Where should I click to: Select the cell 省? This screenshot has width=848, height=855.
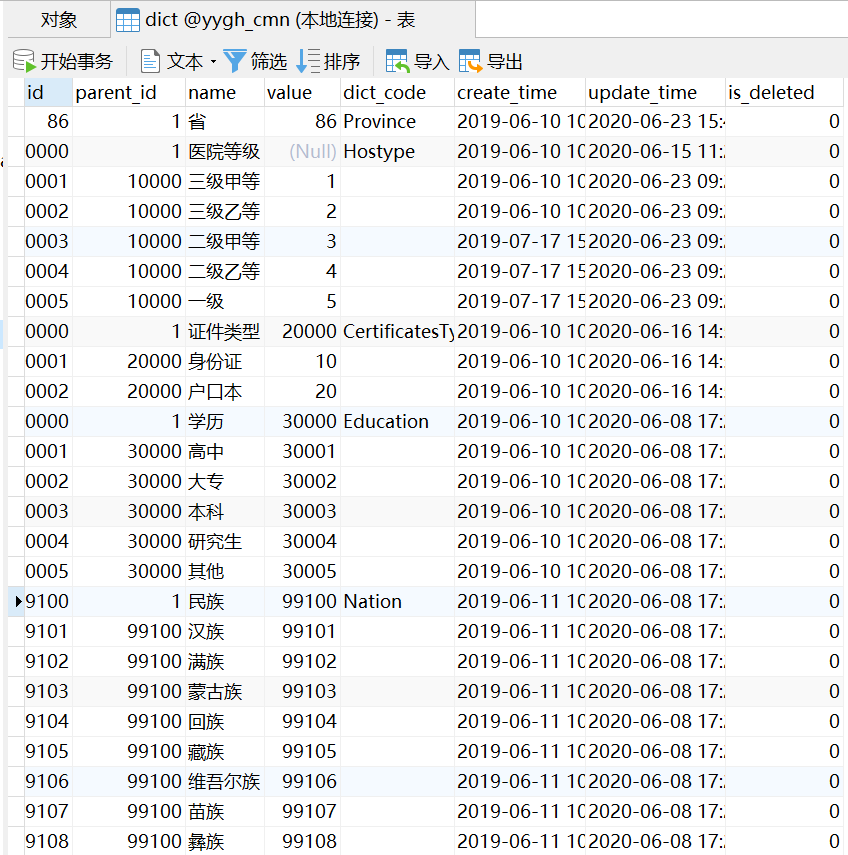225,121
